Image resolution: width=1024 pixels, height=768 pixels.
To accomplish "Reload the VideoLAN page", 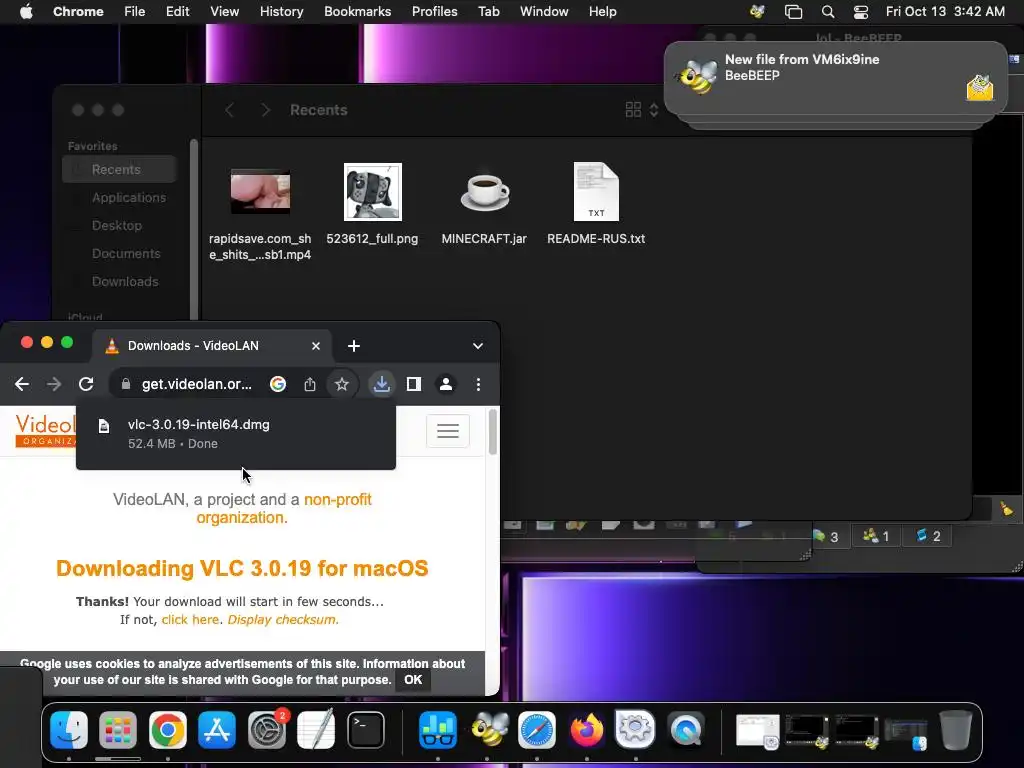I will pyautogui.click(x=86, y=384).
